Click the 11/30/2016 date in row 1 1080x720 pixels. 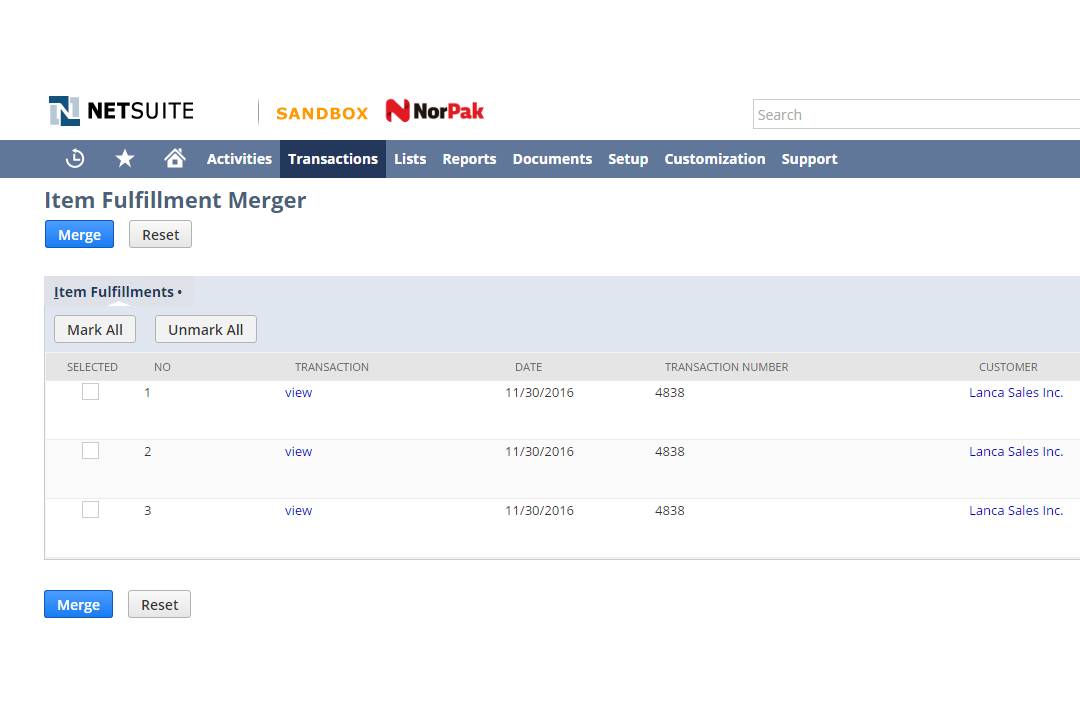click(539, 393)
